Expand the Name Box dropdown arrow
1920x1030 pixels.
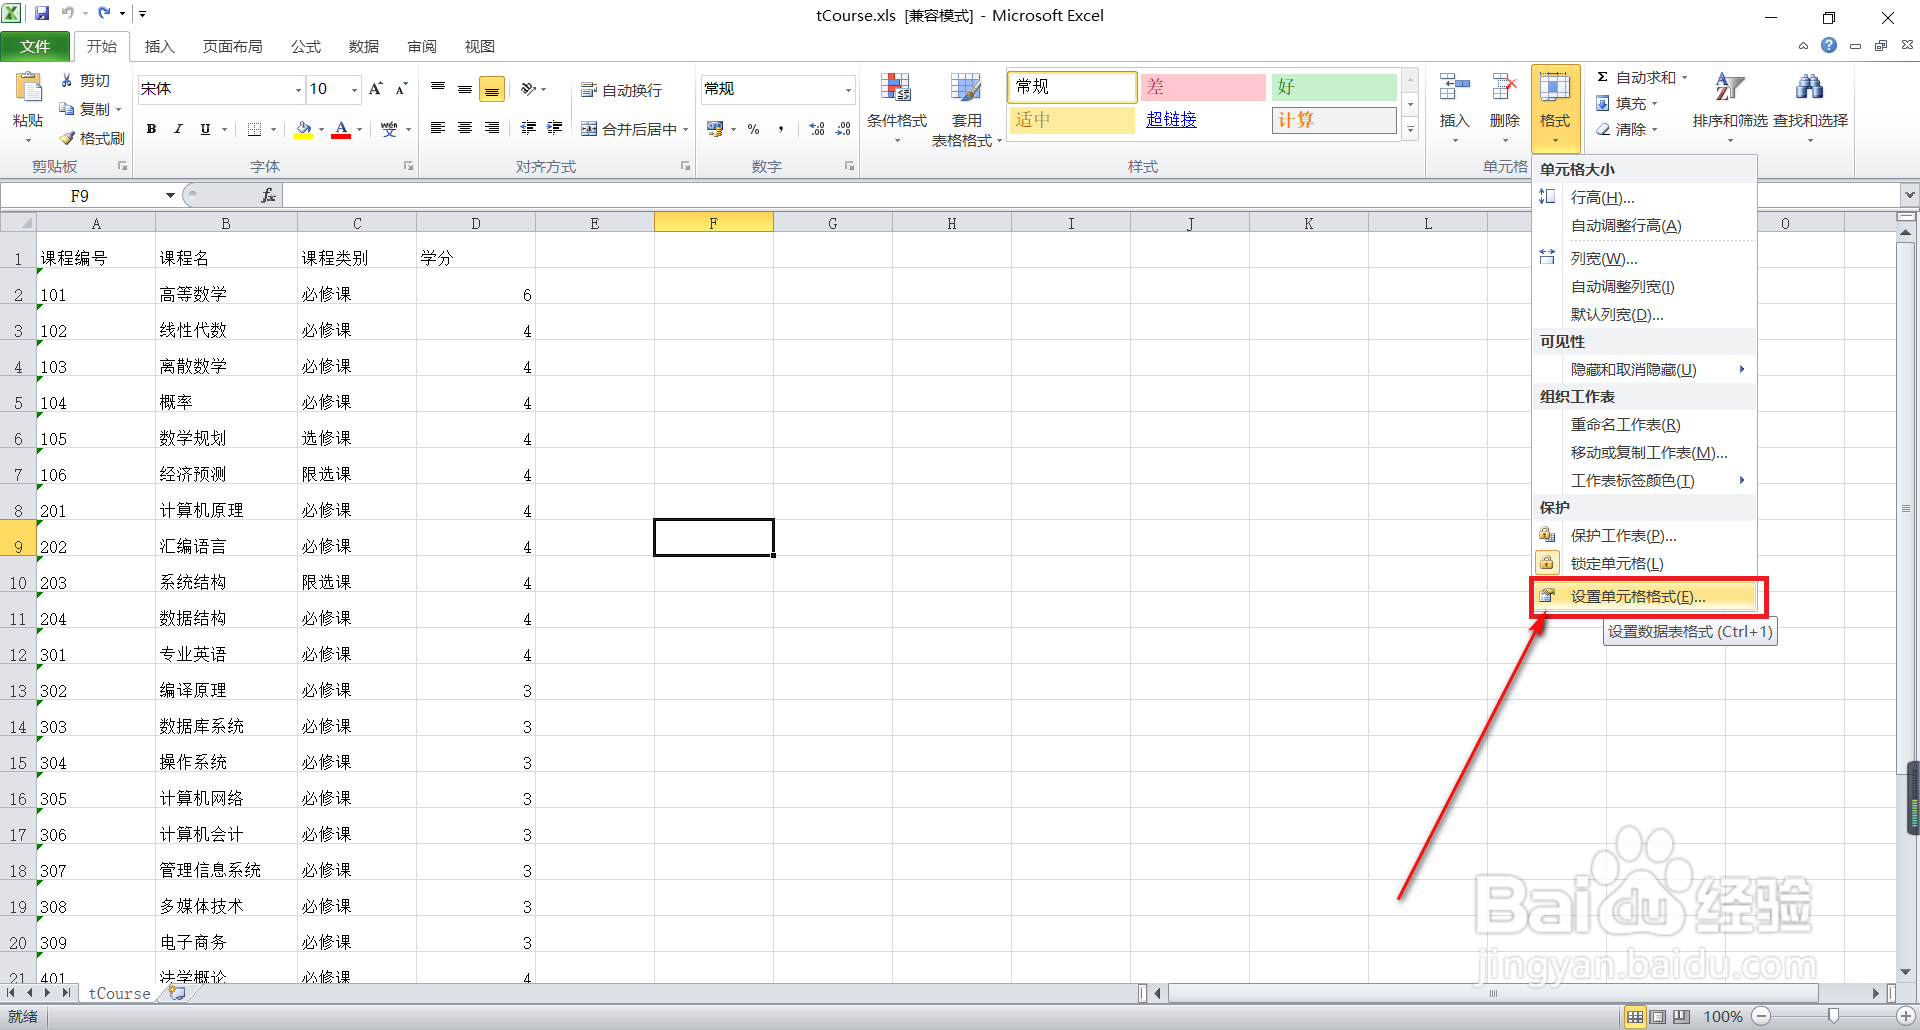tap(170, 196)
